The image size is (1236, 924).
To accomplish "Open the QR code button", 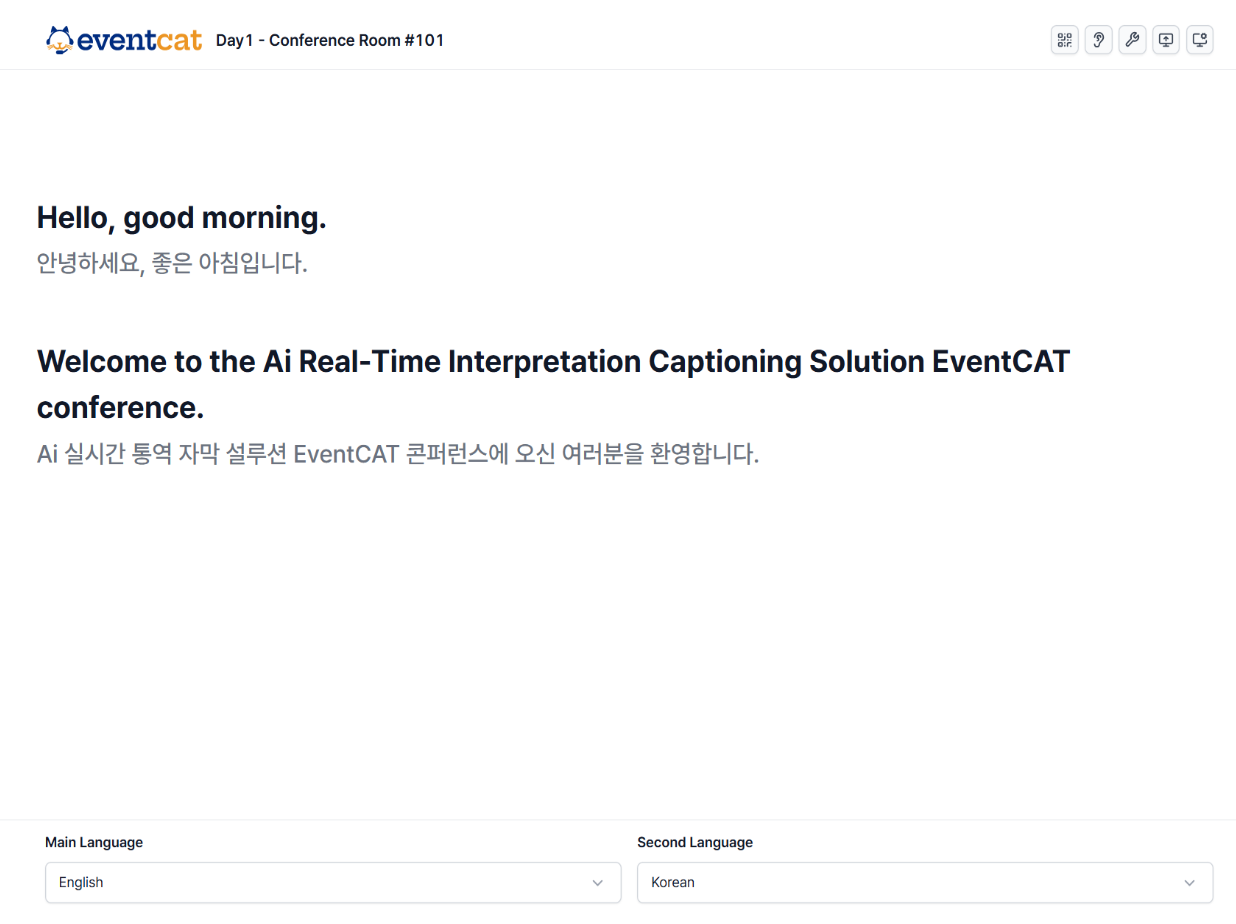I will [x=1065, y=40].
